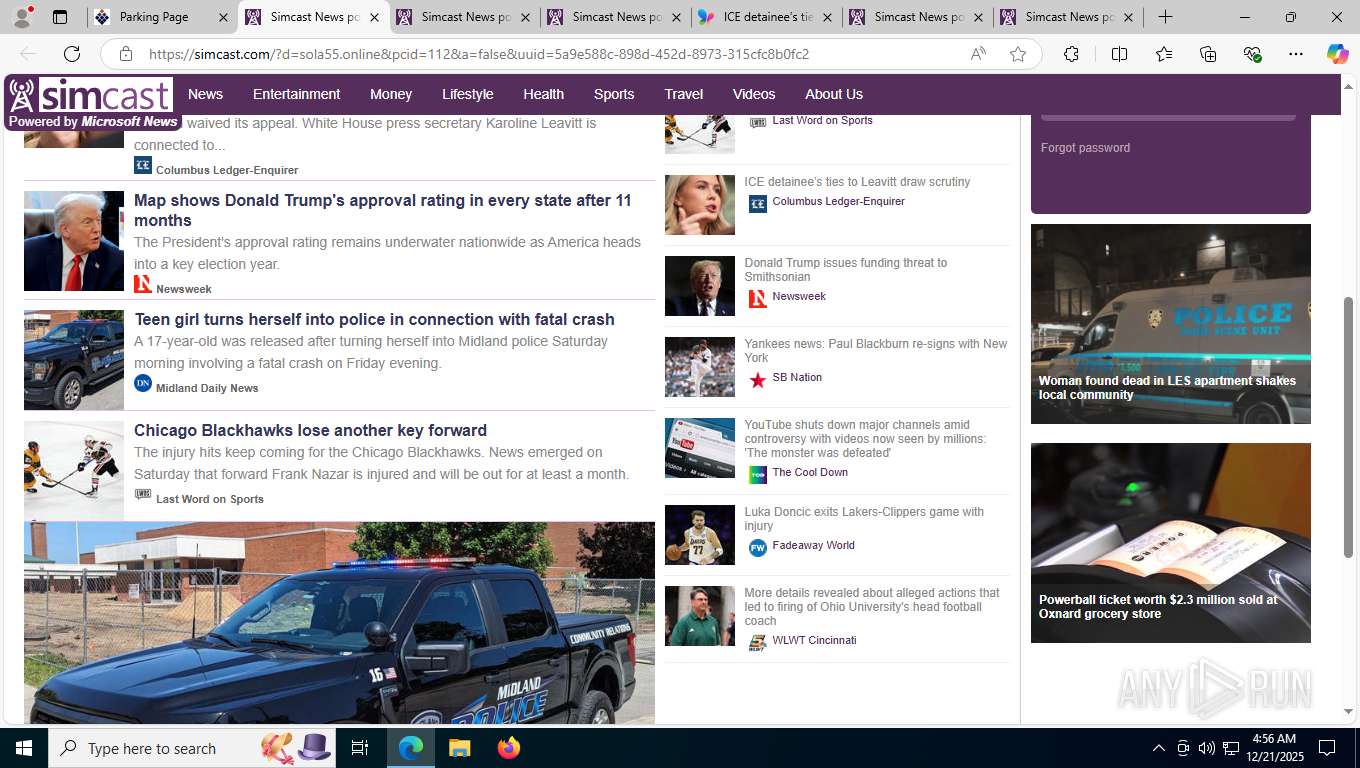Toggle Split screen icon
Image resolution: width=1360 pixels, height=768 pixels.
tap(1119, 54)
